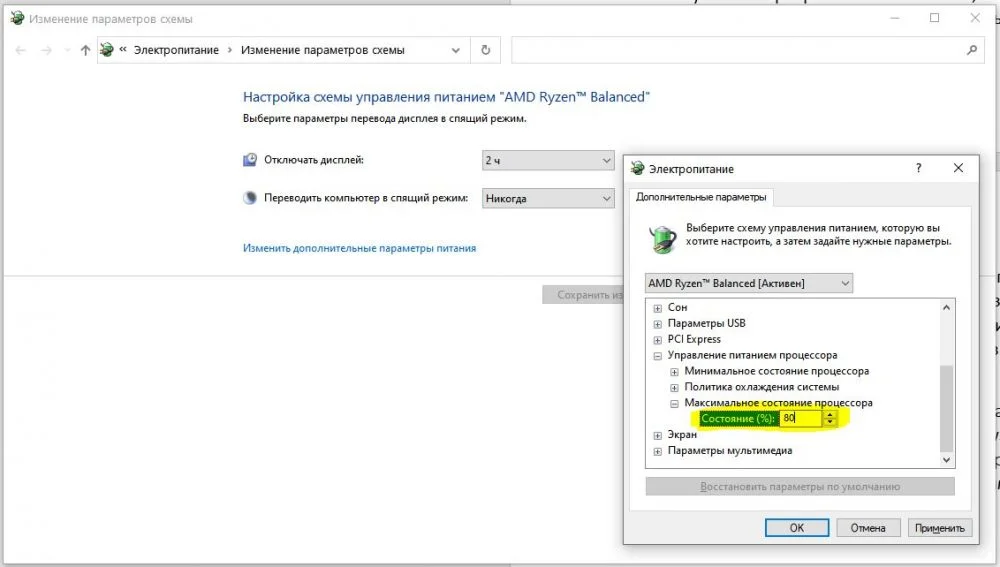Open the AMD Ryzen Balanced scheme dropdown
Viewport: 1000px width, 567px height.
tap(749, 283)
